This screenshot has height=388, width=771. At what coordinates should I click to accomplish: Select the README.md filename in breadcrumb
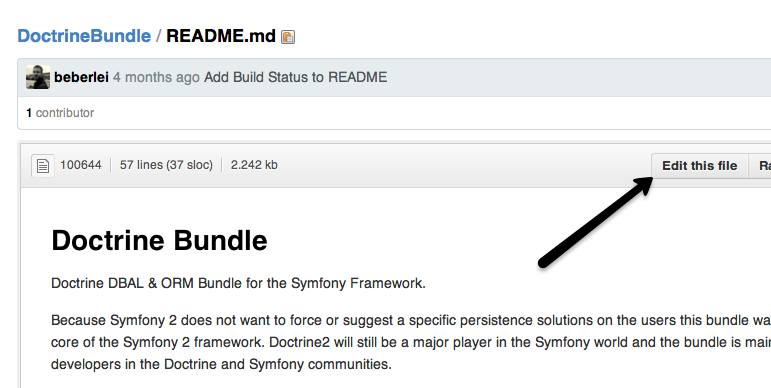[x=221, y=36]
